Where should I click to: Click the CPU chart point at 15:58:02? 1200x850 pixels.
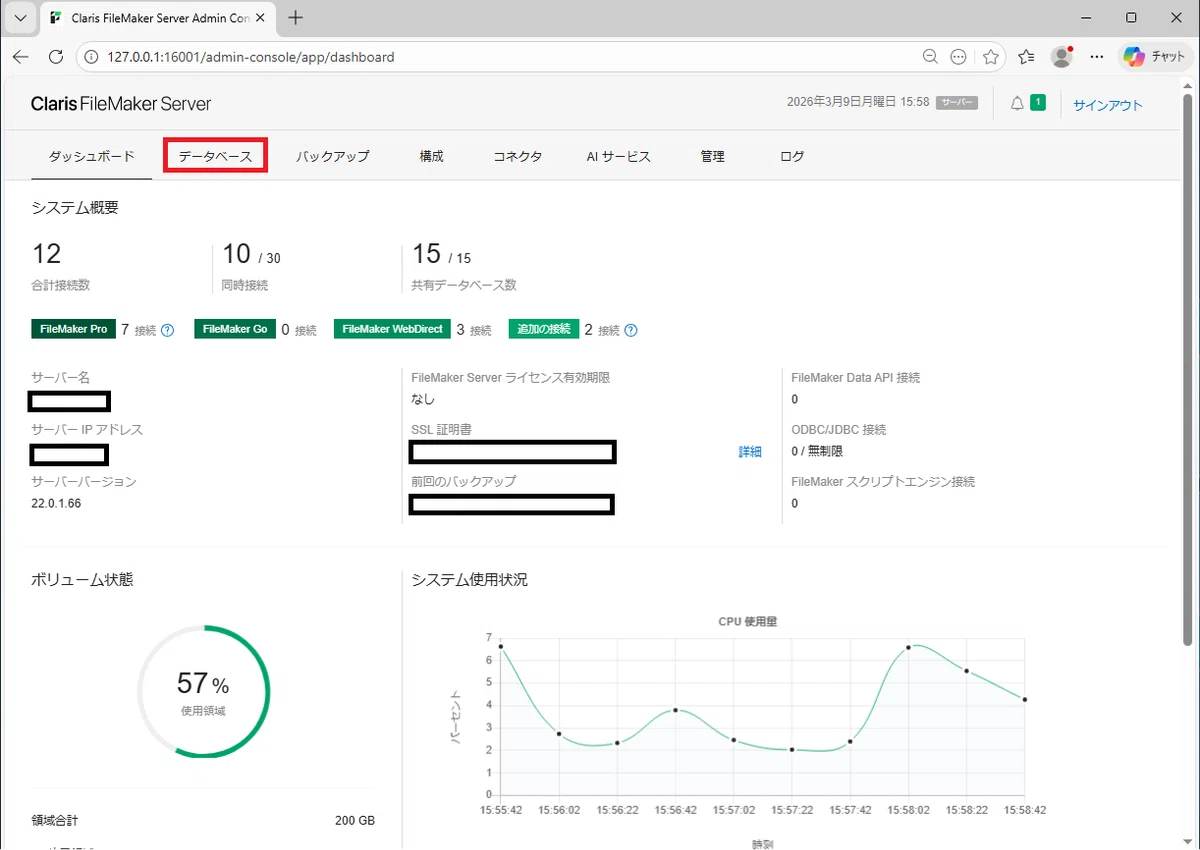909,648
